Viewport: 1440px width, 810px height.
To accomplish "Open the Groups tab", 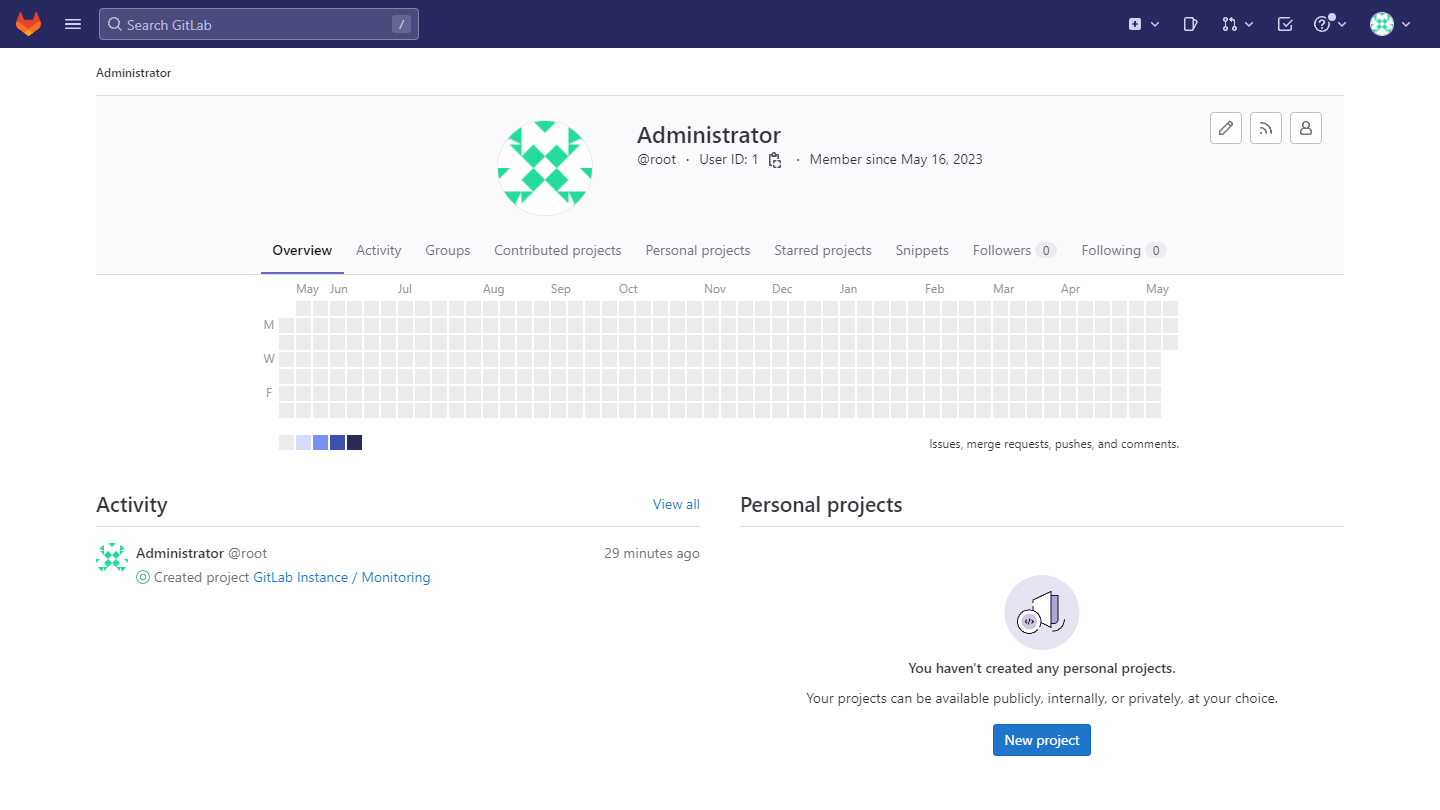I will (x=447, y=250).
